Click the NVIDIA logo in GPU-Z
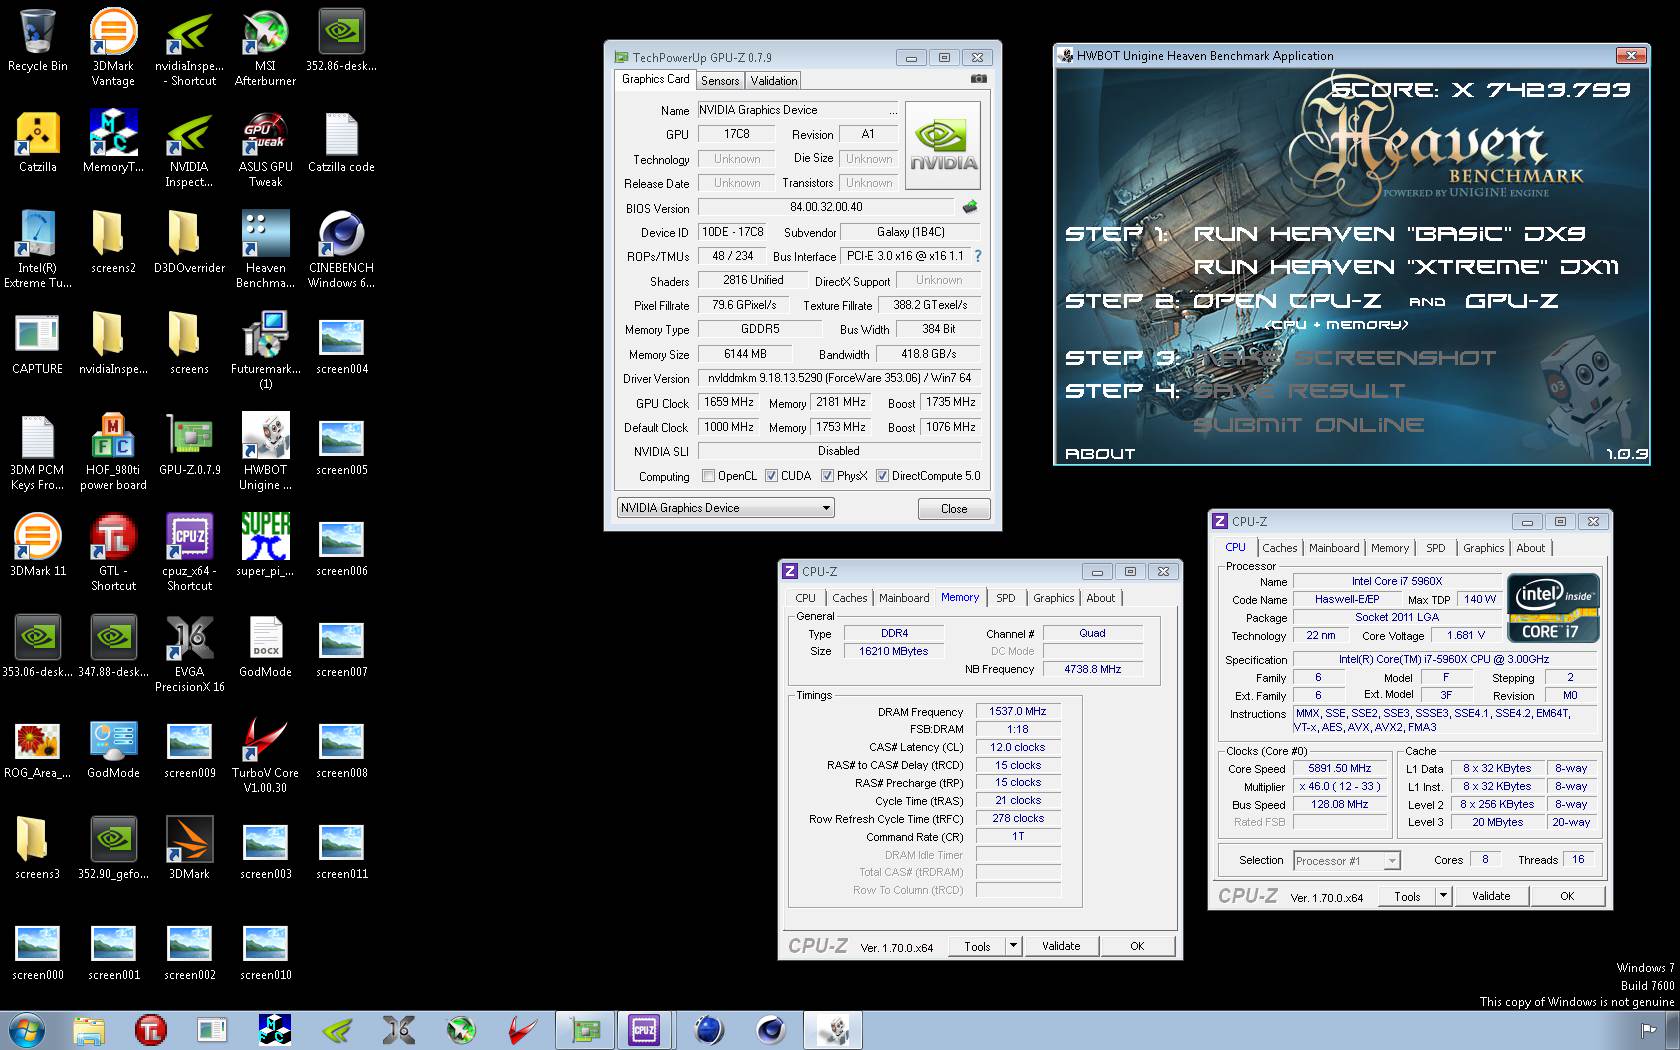The image size is (1680, 1050). 942,146
